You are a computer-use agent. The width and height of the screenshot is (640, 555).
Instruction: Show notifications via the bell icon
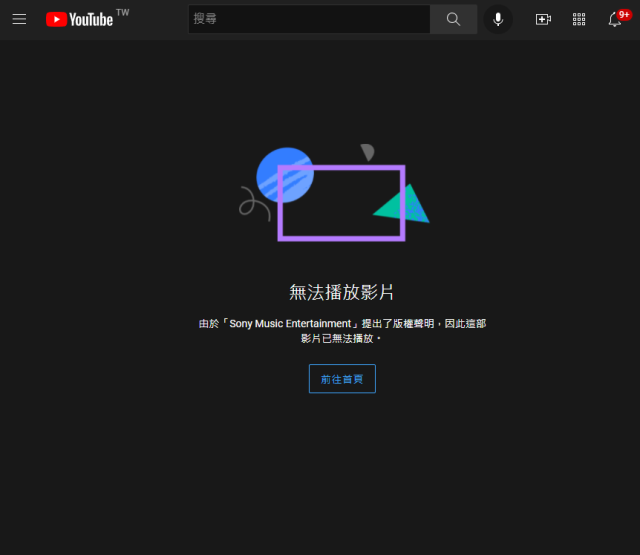pos(615,20)
